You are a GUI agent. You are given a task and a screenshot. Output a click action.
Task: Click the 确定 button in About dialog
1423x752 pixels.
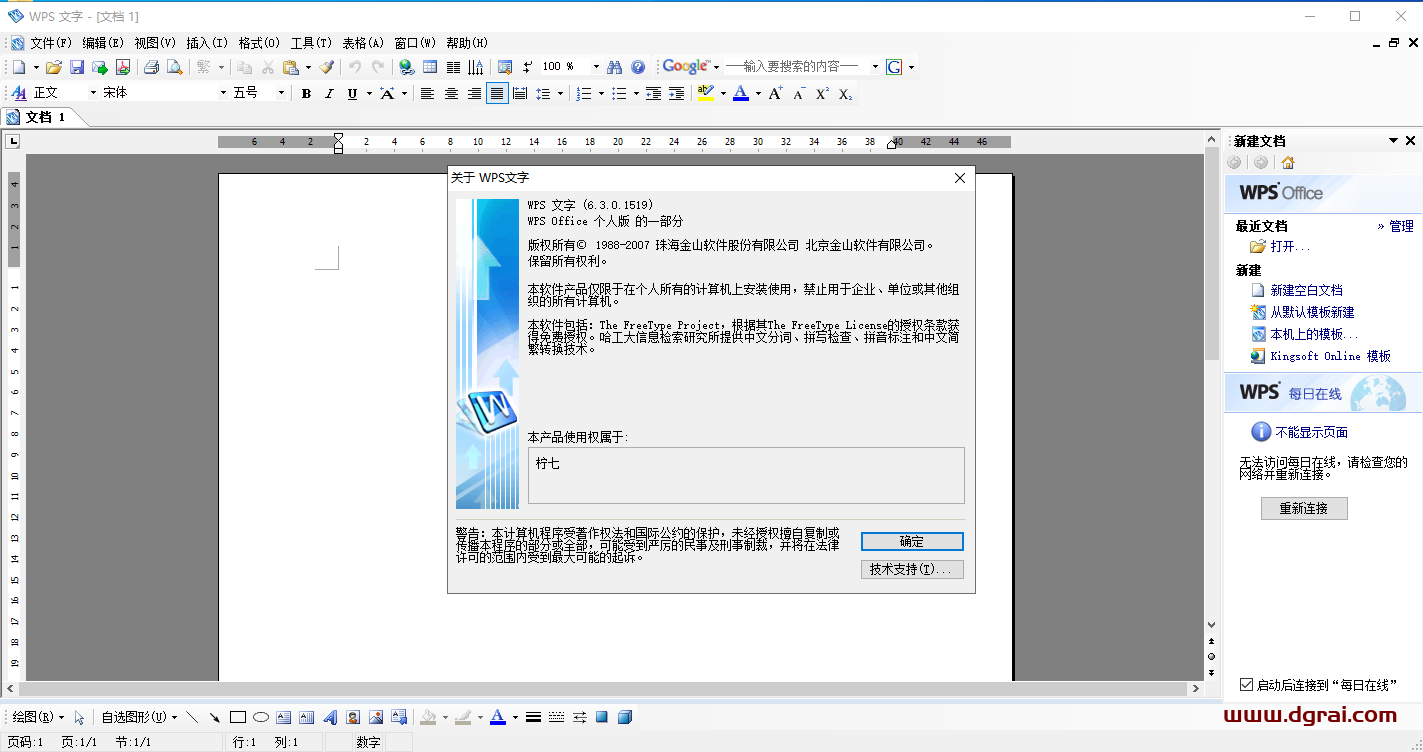(911, 541)
